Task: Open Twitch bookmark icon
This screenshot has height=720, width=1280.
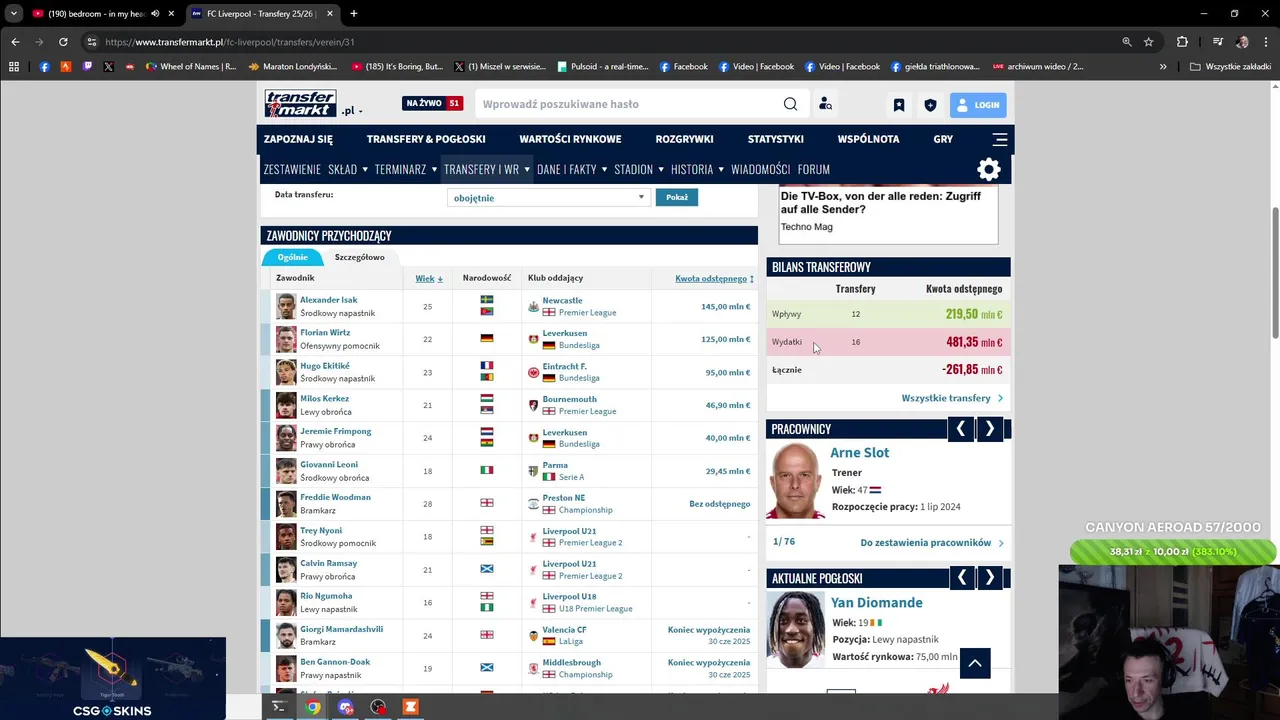Action: [87, 67]
